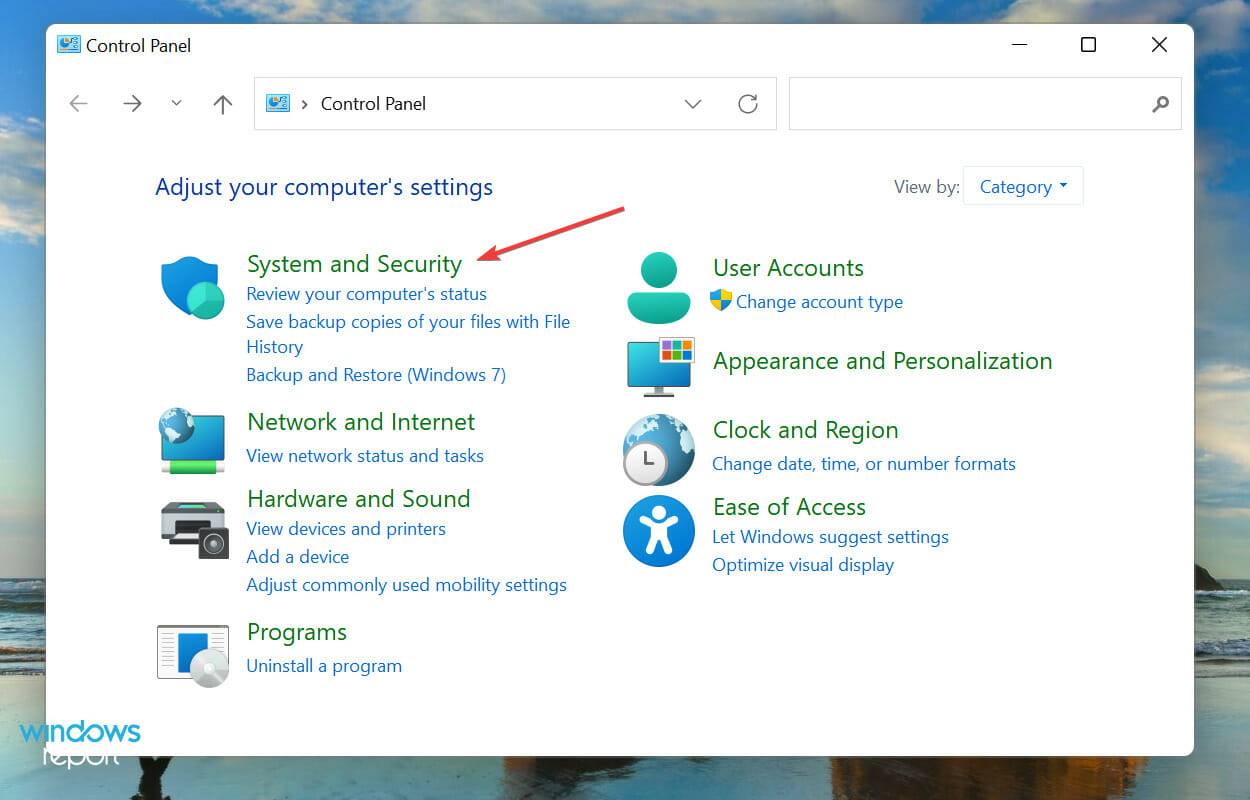This screenshot has width=1250, height=800.
Task: Click the Refresh icon in the address bar
Action: pyautogui.click(x=748, y=103)
